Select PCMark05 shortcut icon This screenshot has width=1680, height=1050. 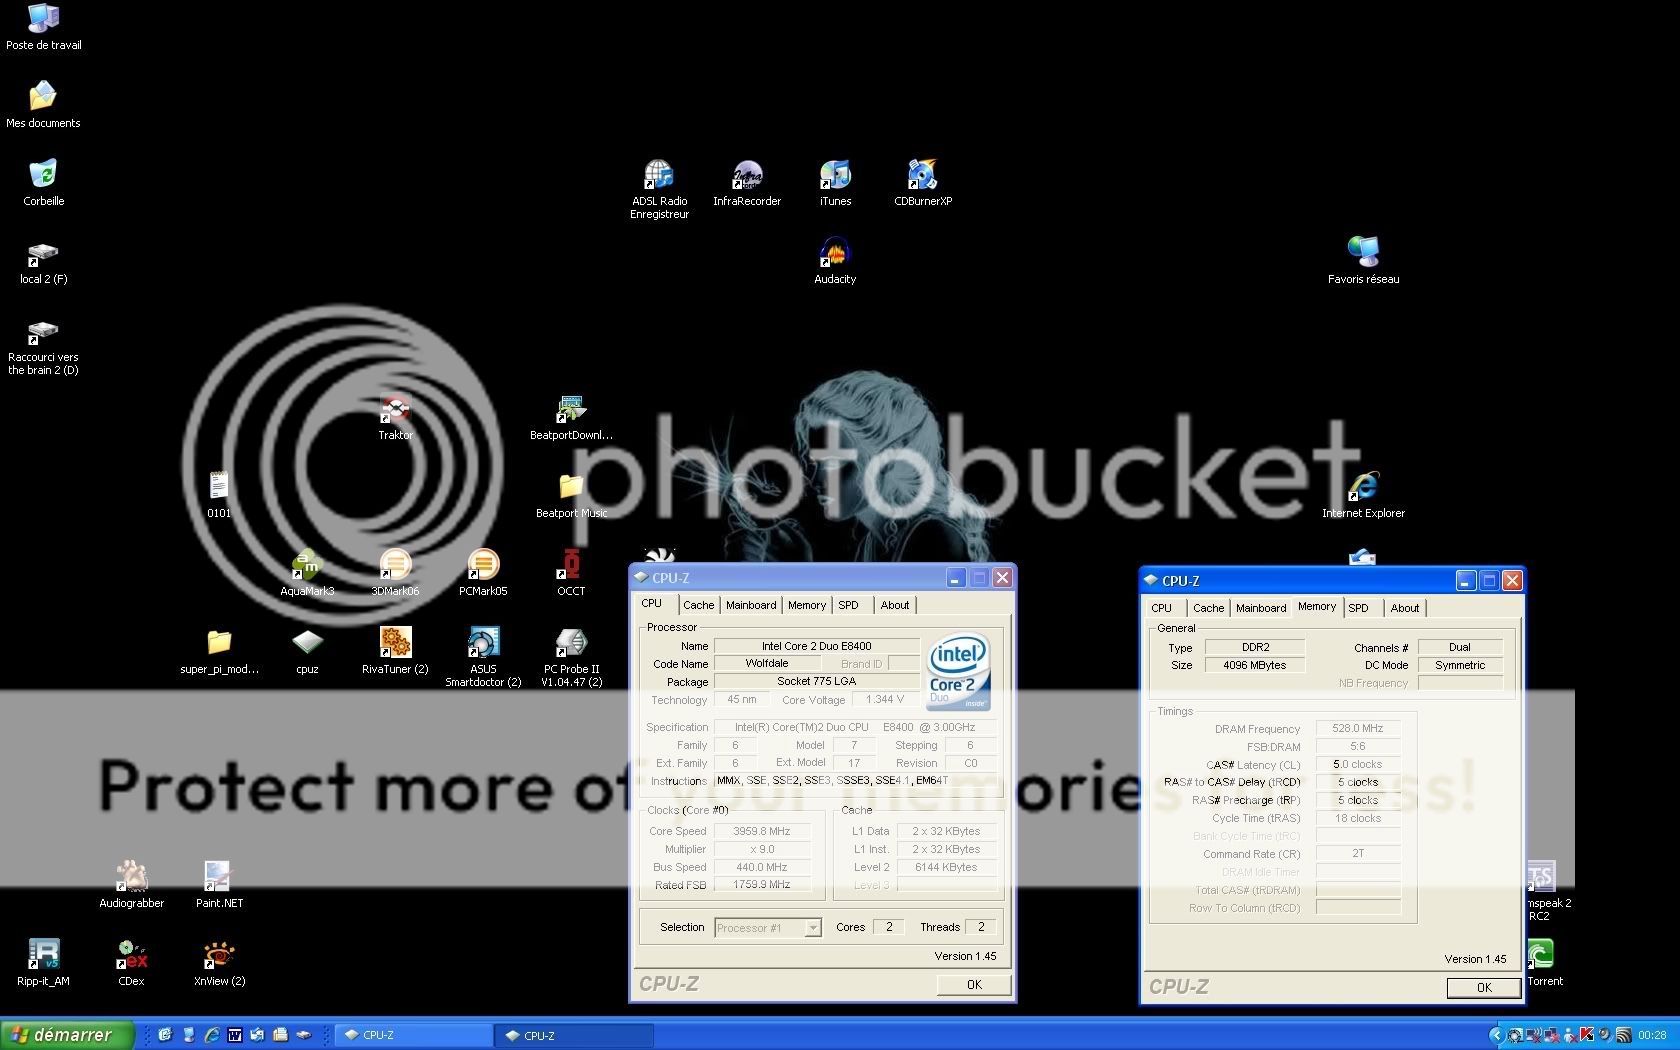click(x=483, y=572)
